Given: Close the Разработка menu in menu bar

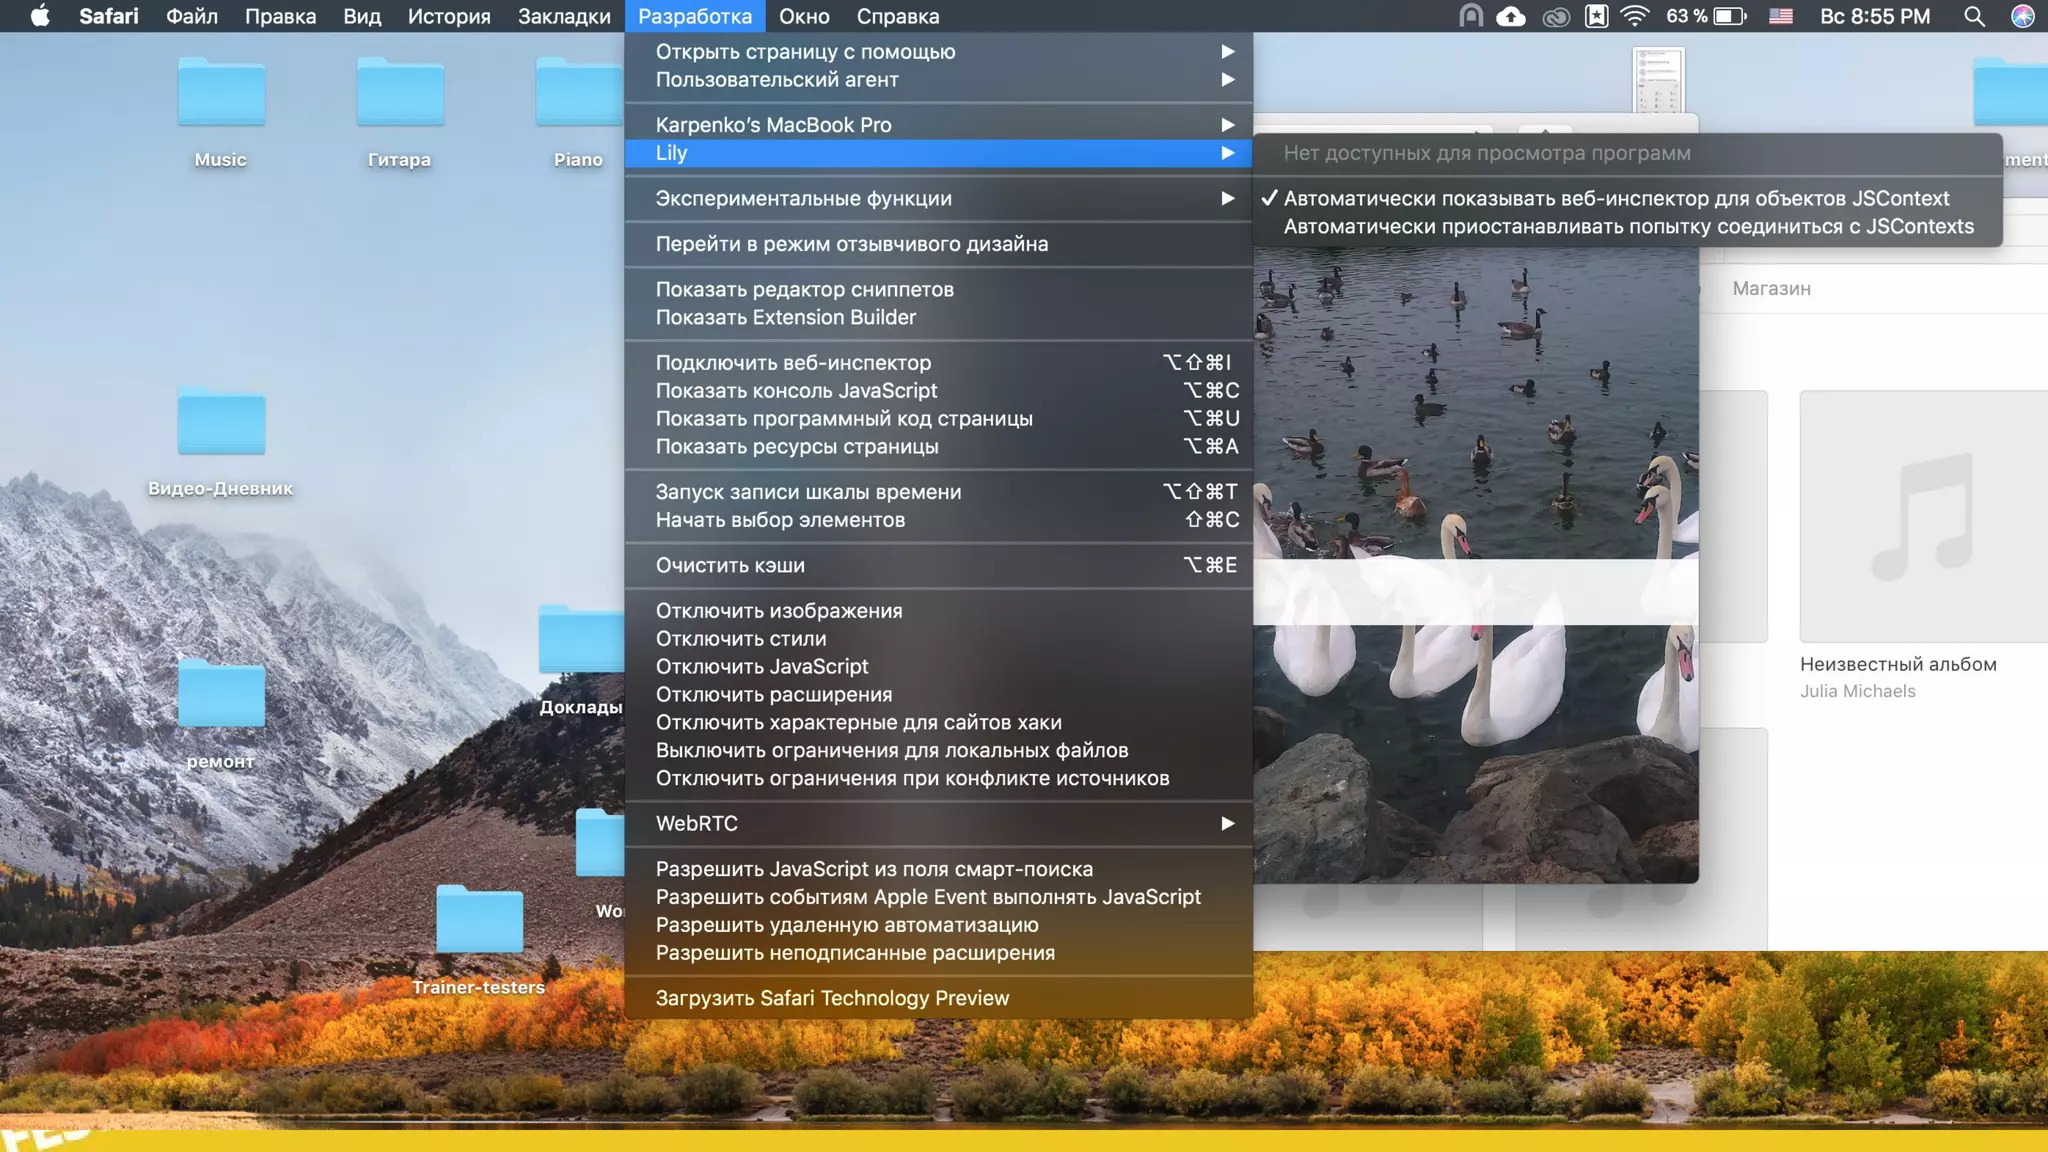Looking at the screenshot, I should (695, 16).
